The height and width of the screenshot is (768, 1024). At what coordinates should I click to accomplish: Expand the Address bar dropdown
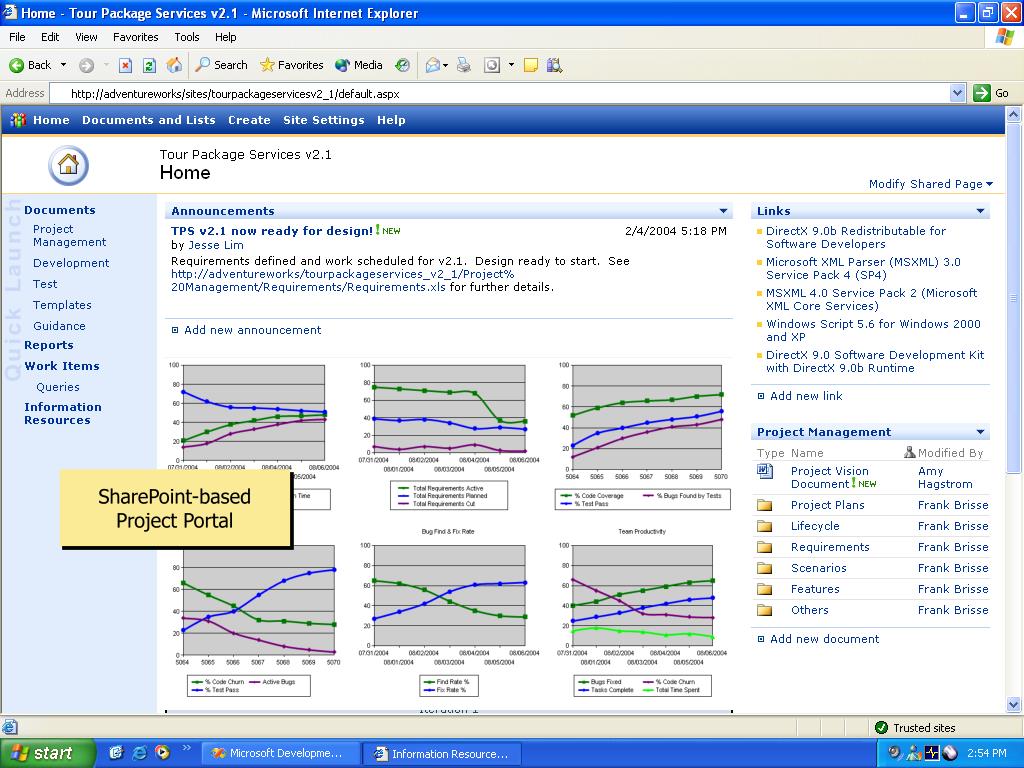(957, 93)
